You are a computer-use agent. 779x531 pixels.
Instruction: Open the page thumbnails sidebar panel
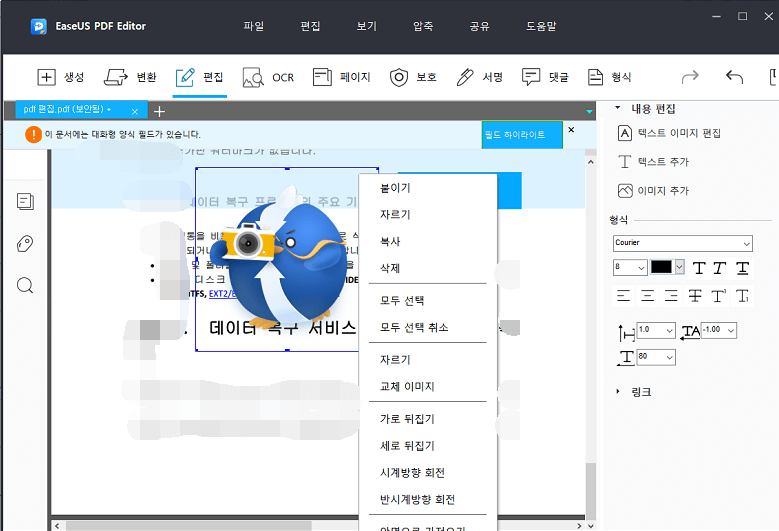click(25, 201)
